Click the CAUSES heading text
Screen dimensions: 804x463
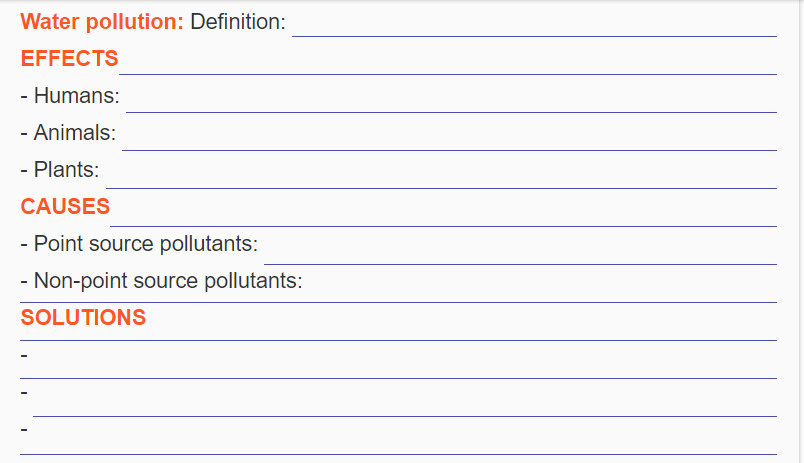tap(65, 207)
